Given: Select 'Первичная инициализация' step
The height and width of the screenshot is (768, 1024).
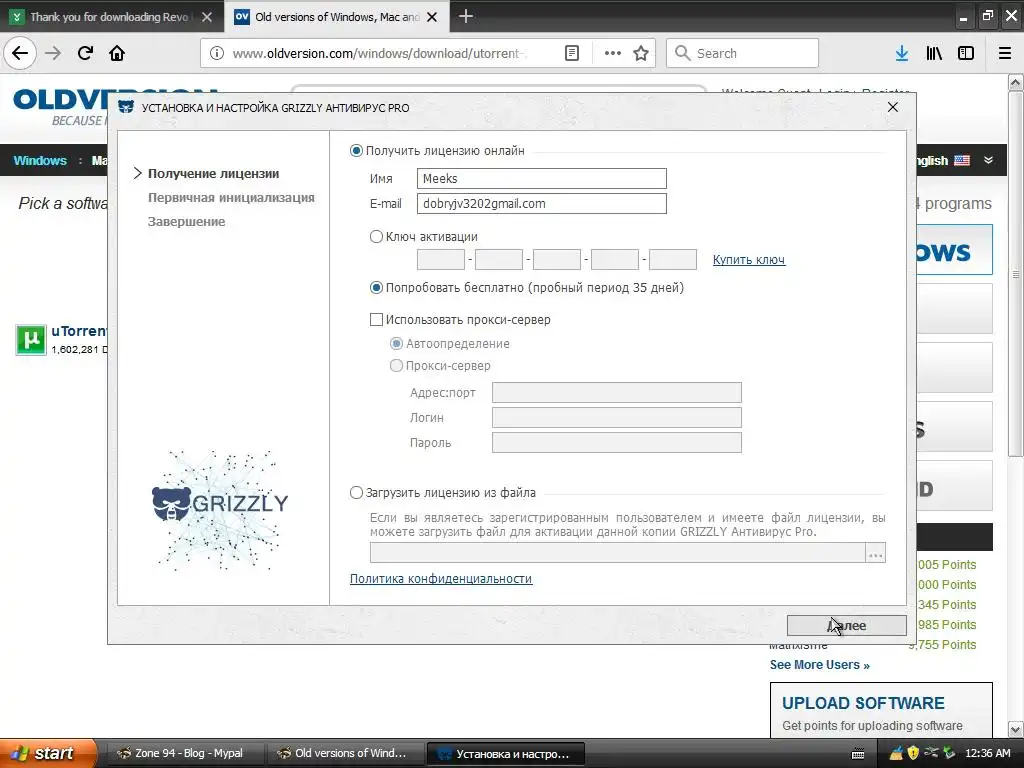Looking at the screenshot, I should coord(231,198).
